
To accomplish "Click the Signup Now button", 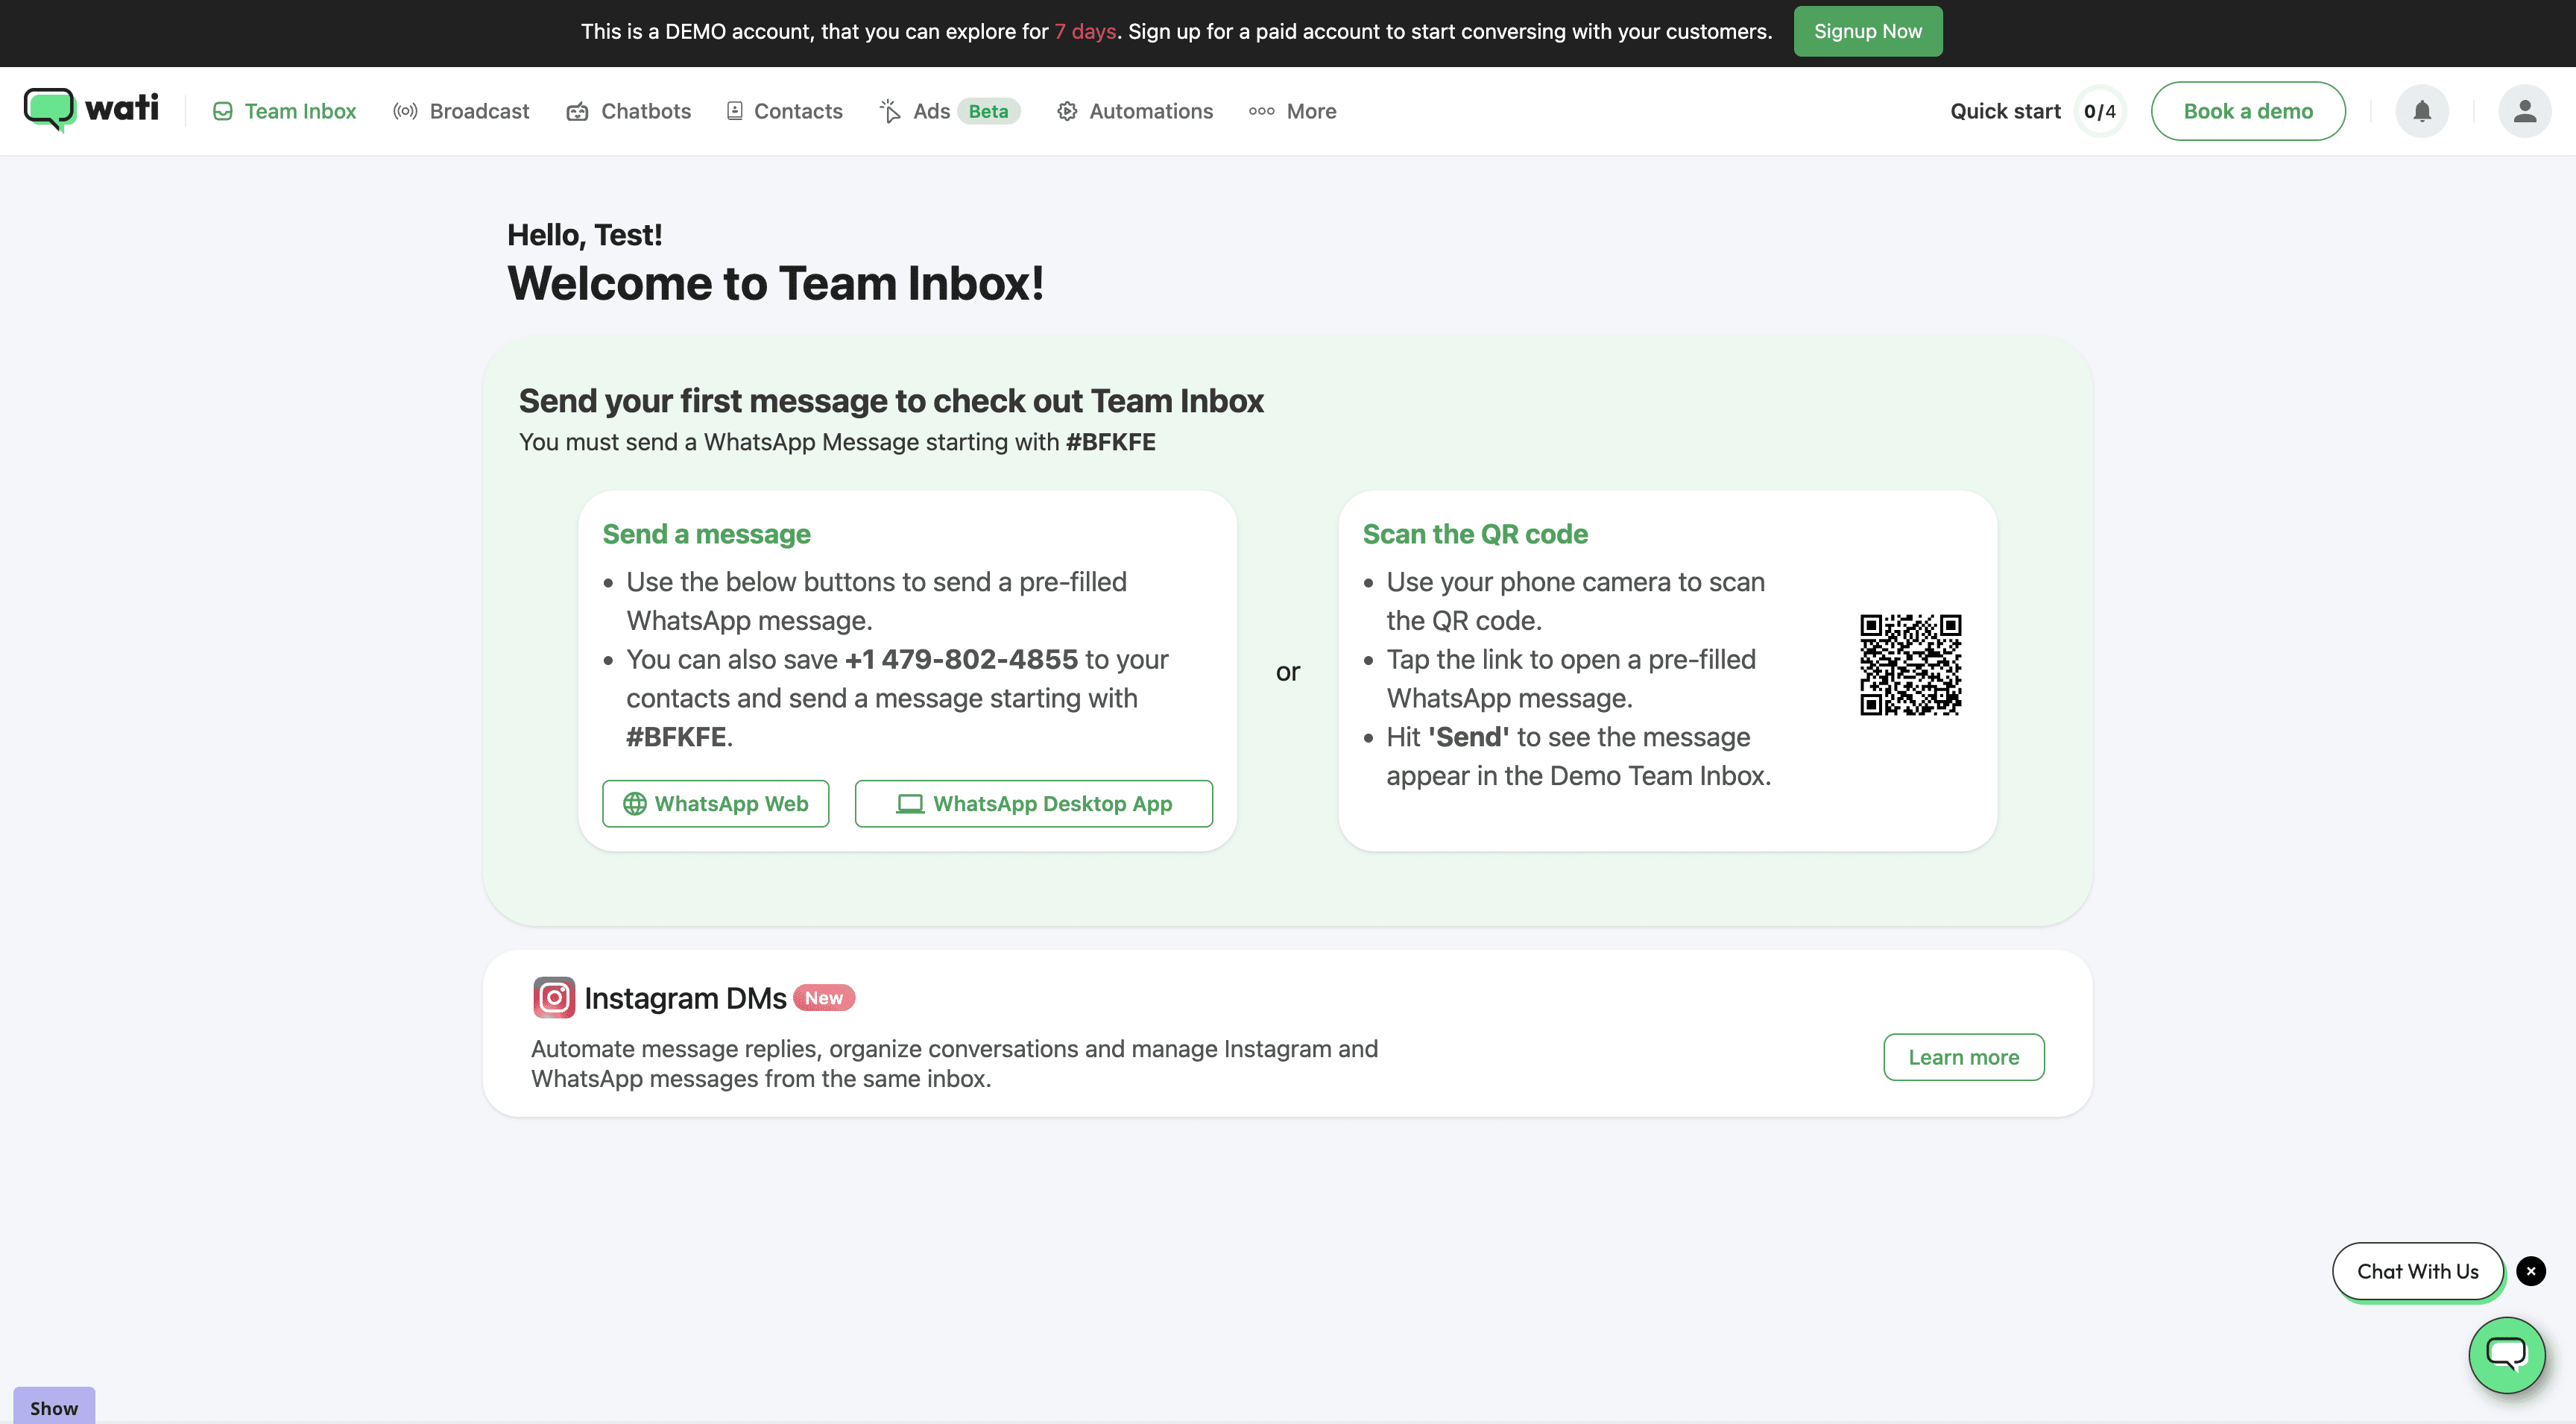I will tap(1867, 31).
